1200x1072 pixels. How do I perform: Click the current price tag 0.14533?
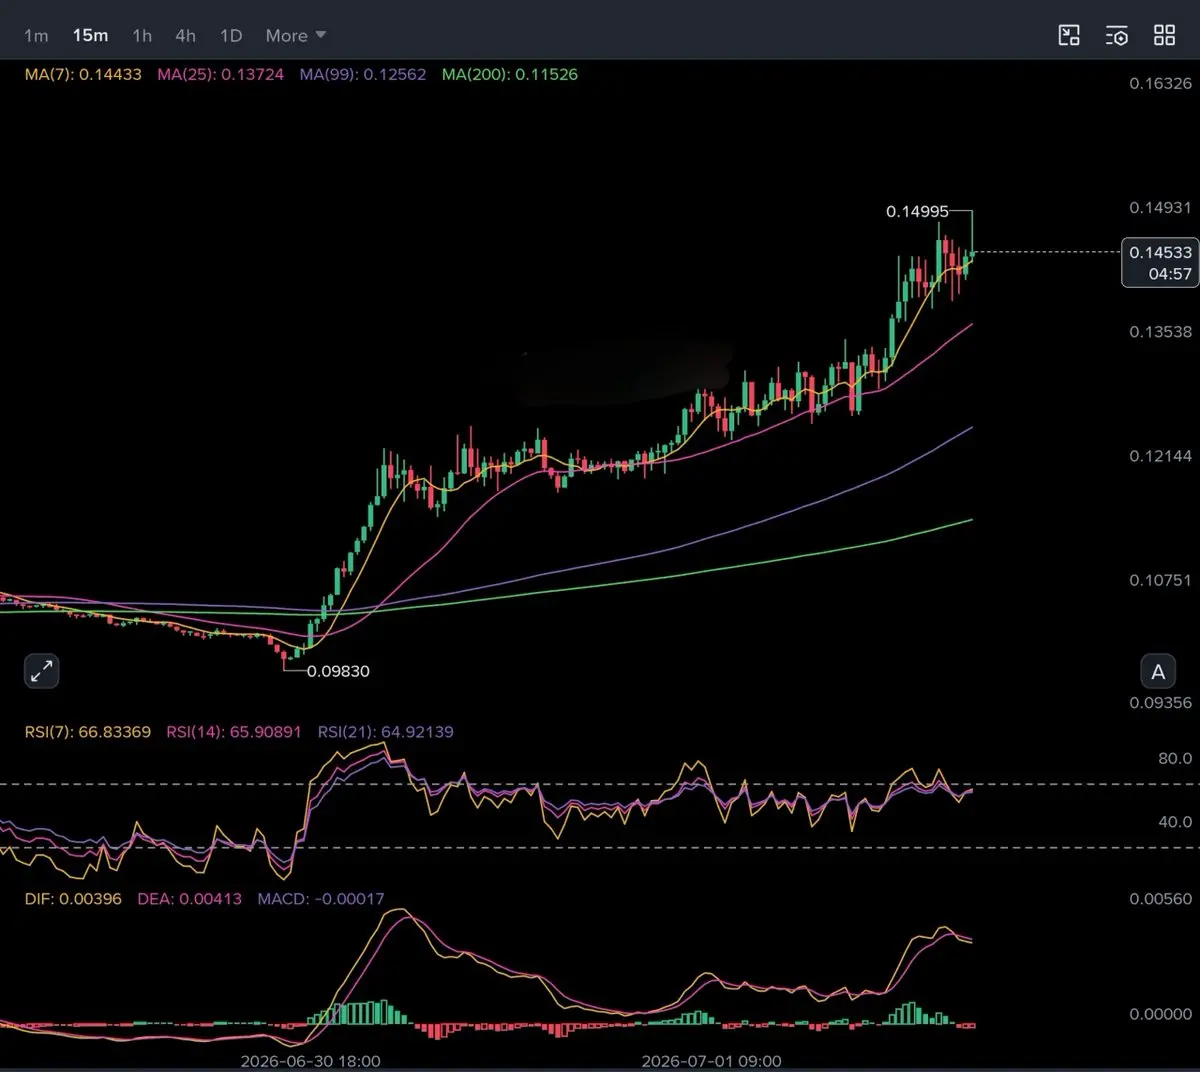click(x=1160, y=262)
